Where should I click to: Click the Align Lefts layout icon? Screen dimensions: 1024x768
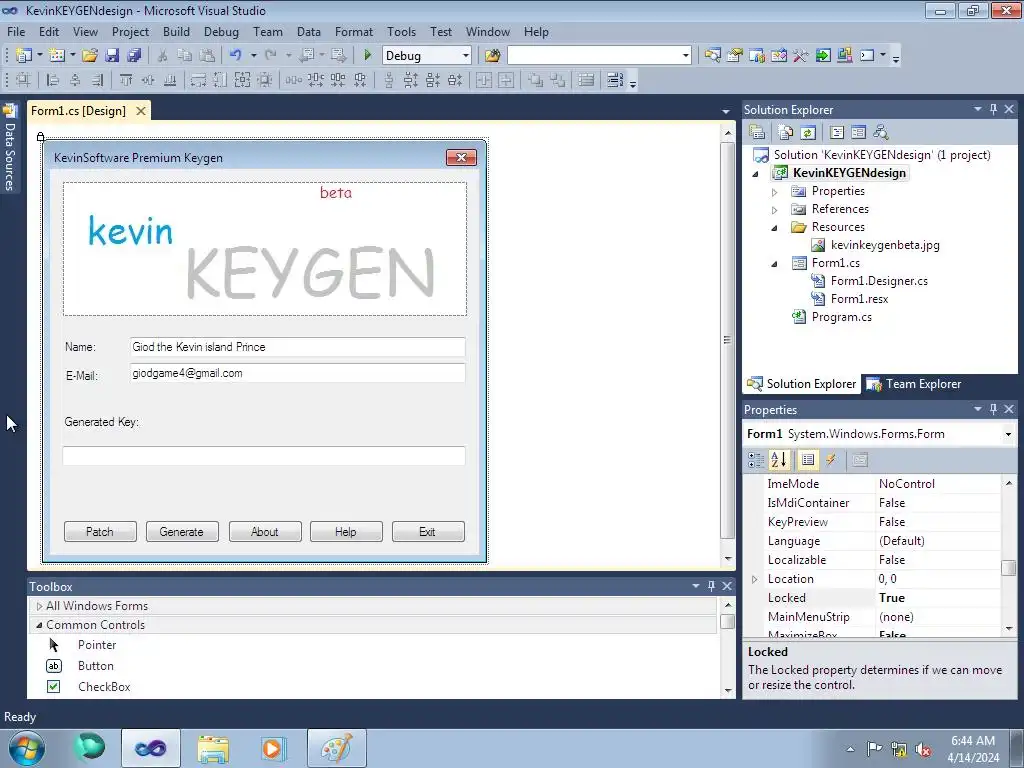click(53, 80)
